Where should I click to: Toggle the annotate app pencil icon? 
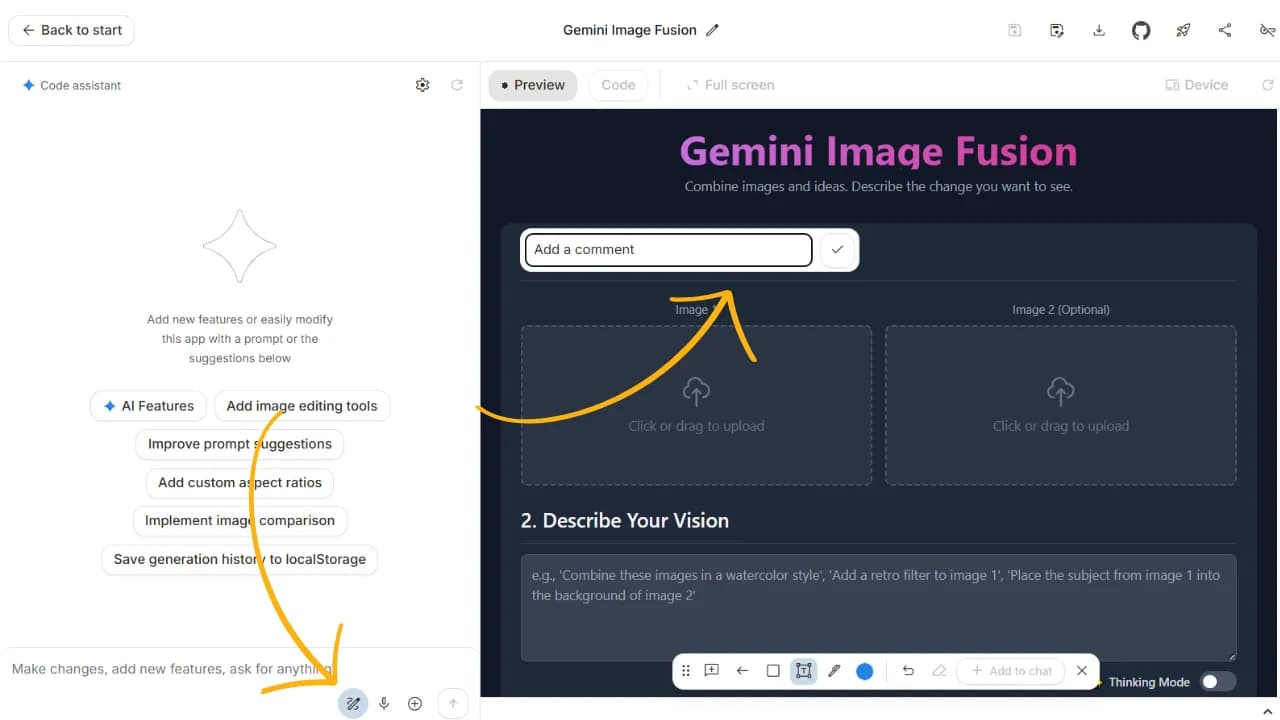[353, 704]
